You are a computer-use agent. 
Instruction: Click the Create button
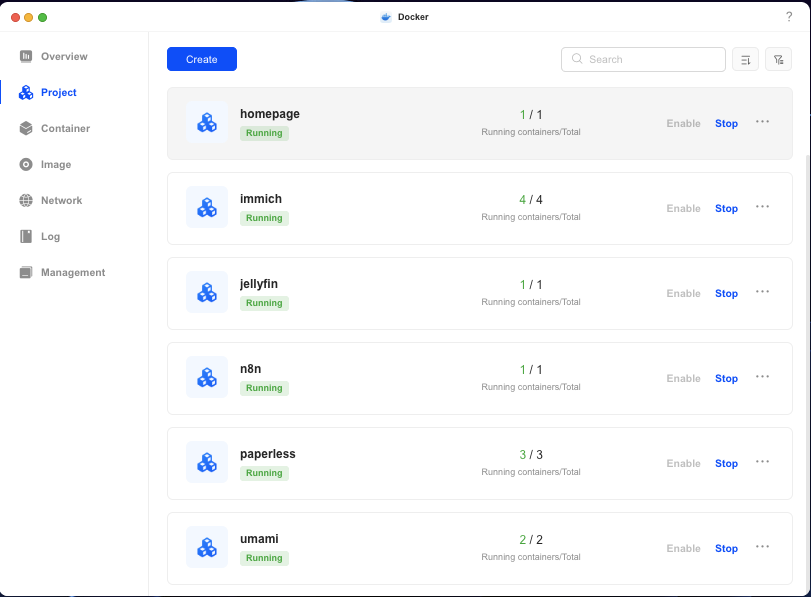(x=201, y=59)
